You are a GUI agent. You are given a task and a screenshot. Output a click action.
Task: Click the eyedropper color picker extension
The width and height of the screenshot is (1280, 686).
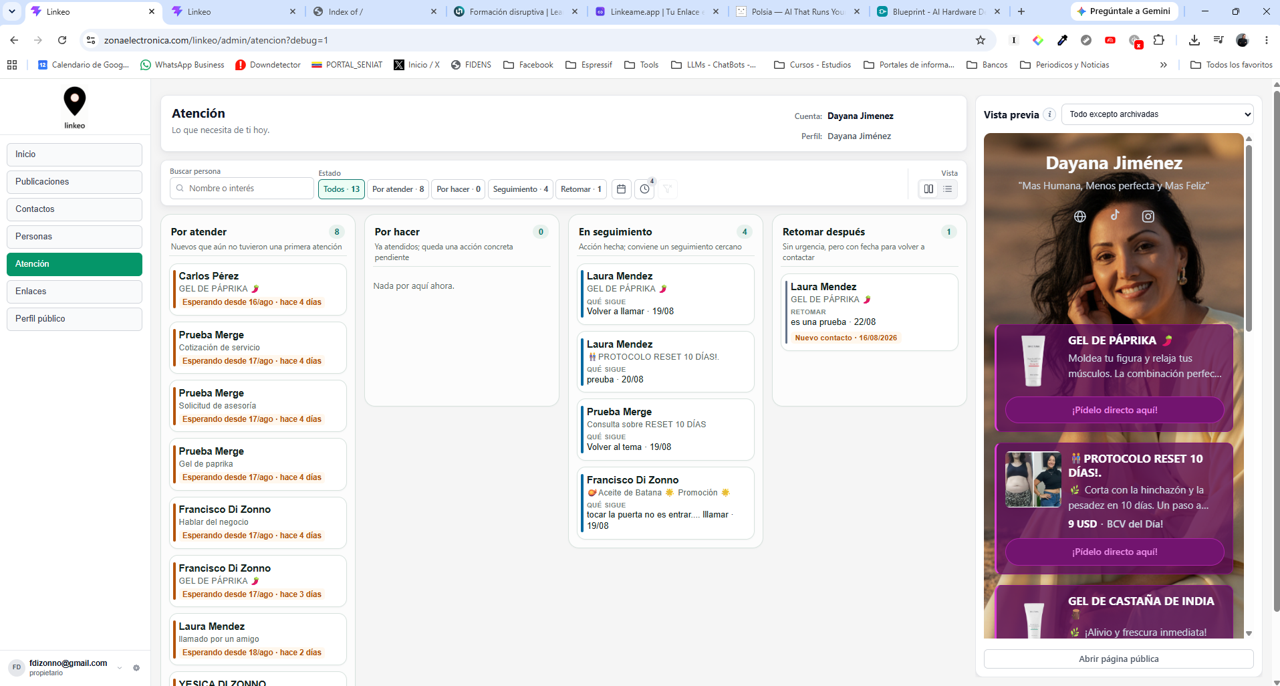[x=1062, y=40]
